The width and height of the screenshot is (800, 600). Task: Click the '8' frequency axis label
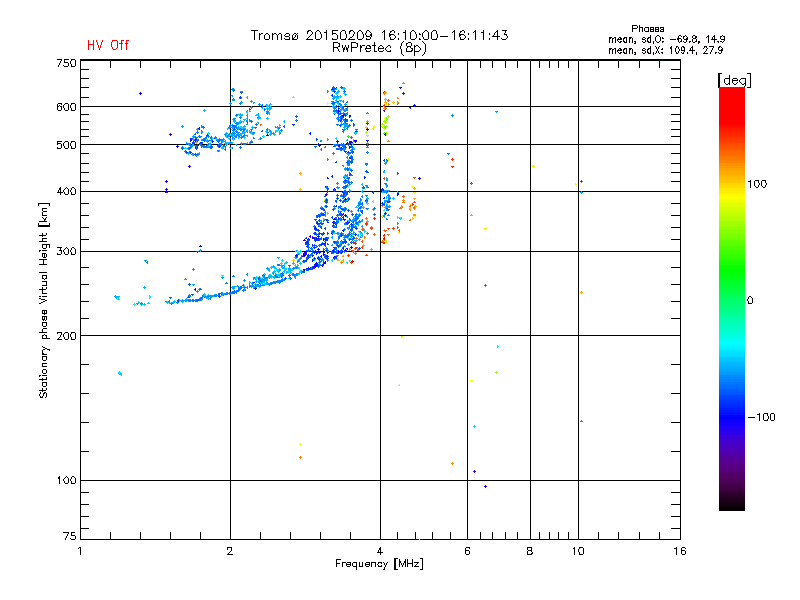tap(530, 552)
